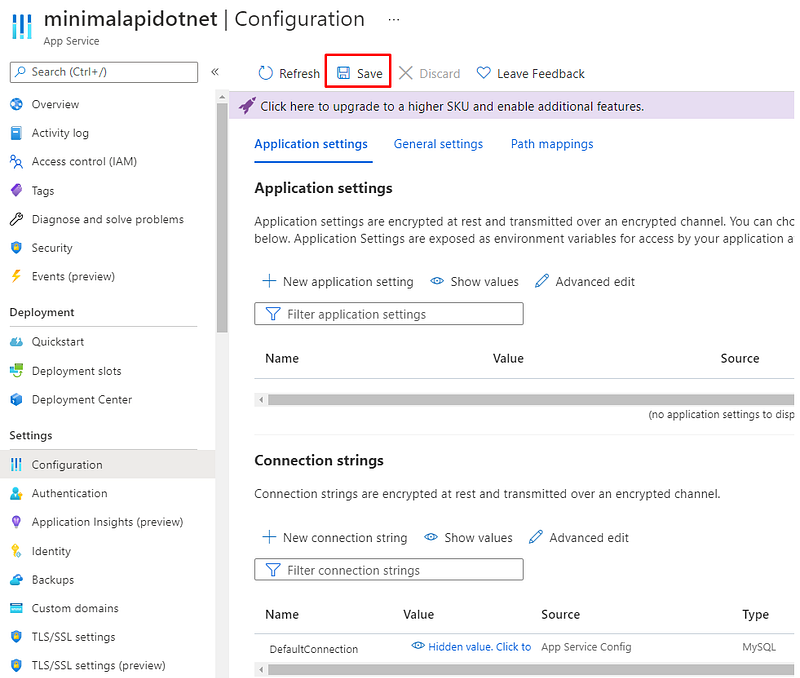Screen dimensions: 800x678
Task: Click the pencil icon for connection strings Advanced edit
Action: 536,537
